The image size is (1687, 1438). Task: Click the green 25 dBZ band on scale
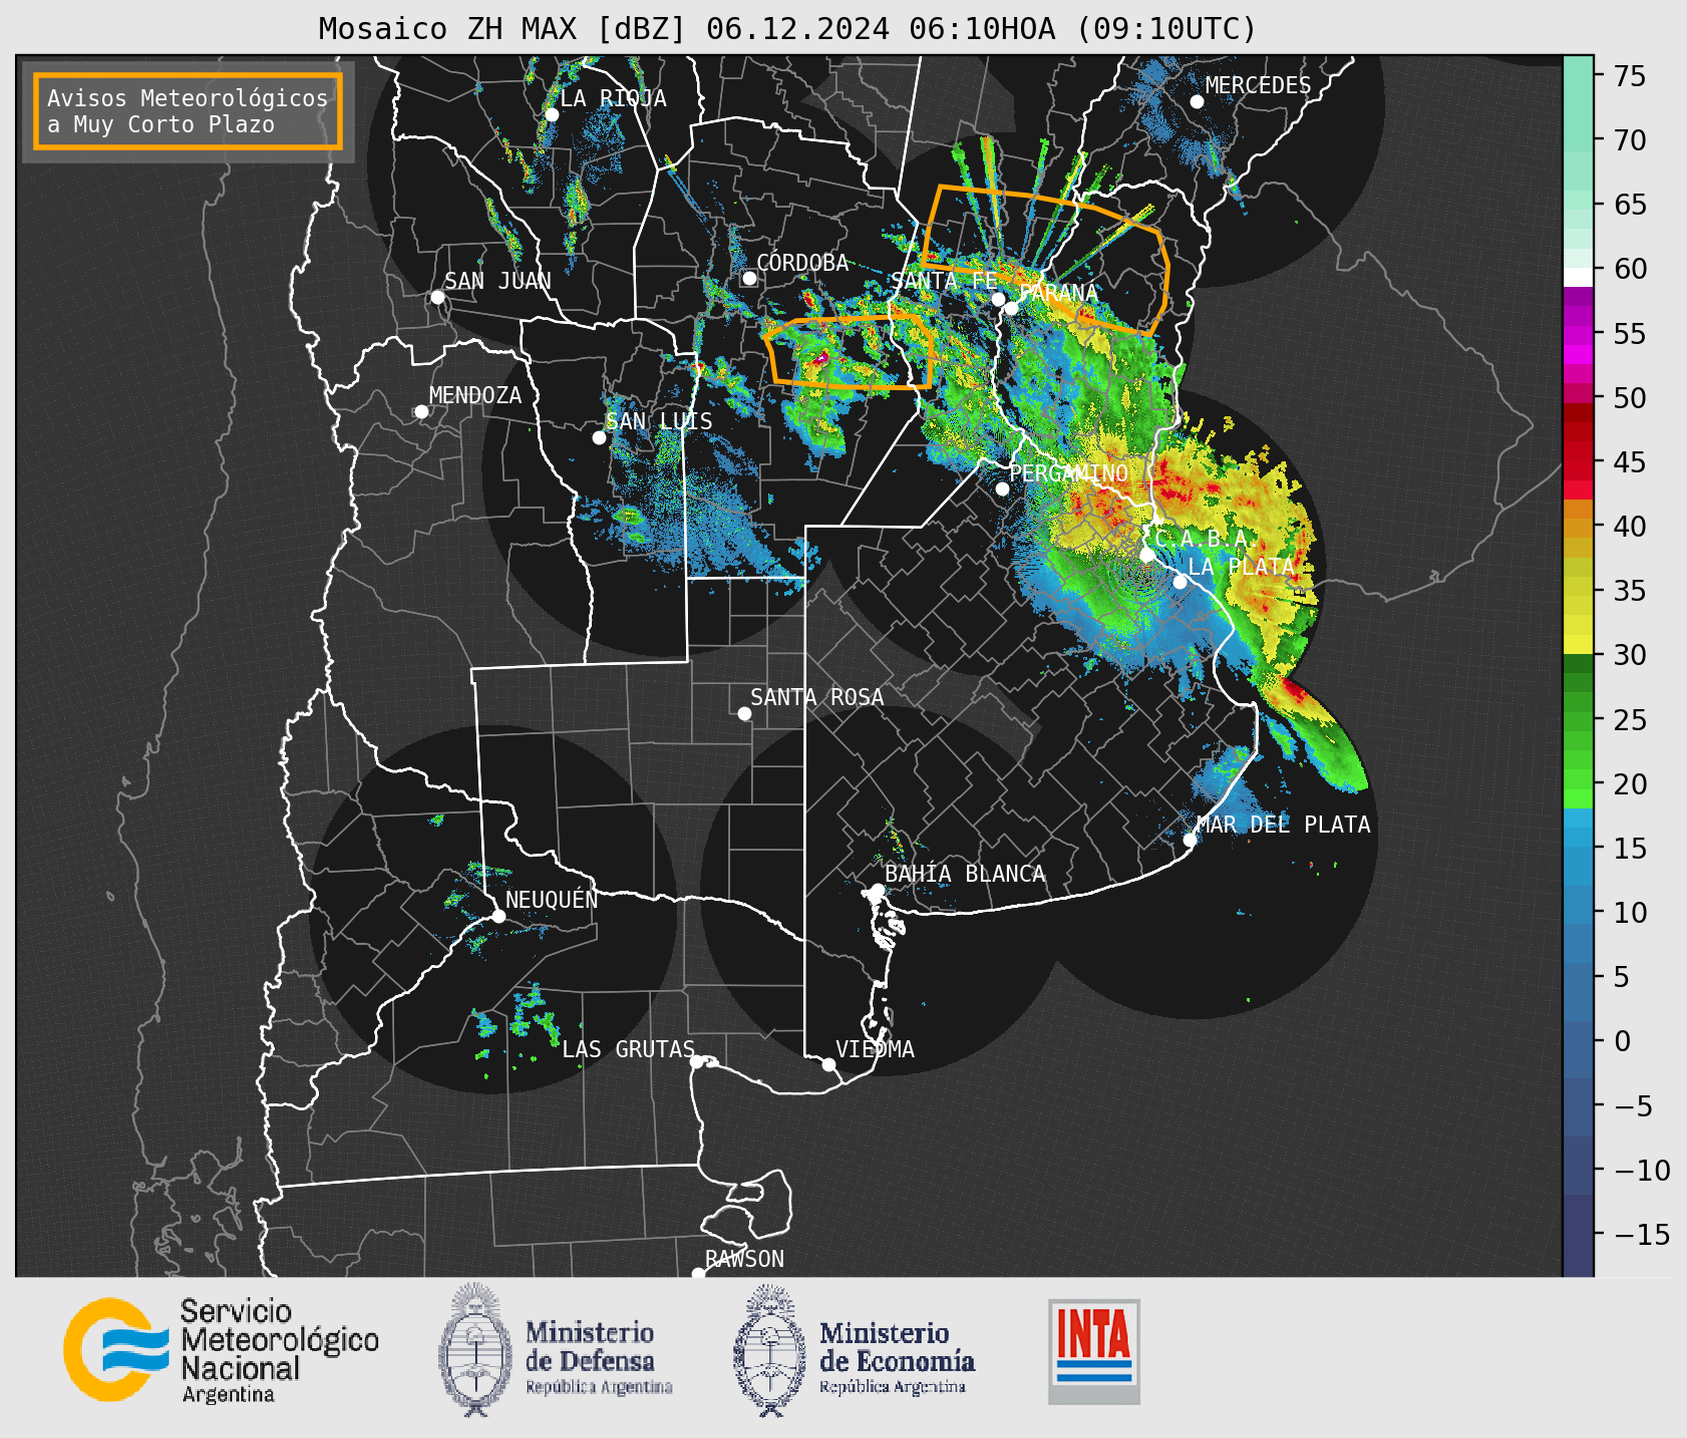[1578, 720]
